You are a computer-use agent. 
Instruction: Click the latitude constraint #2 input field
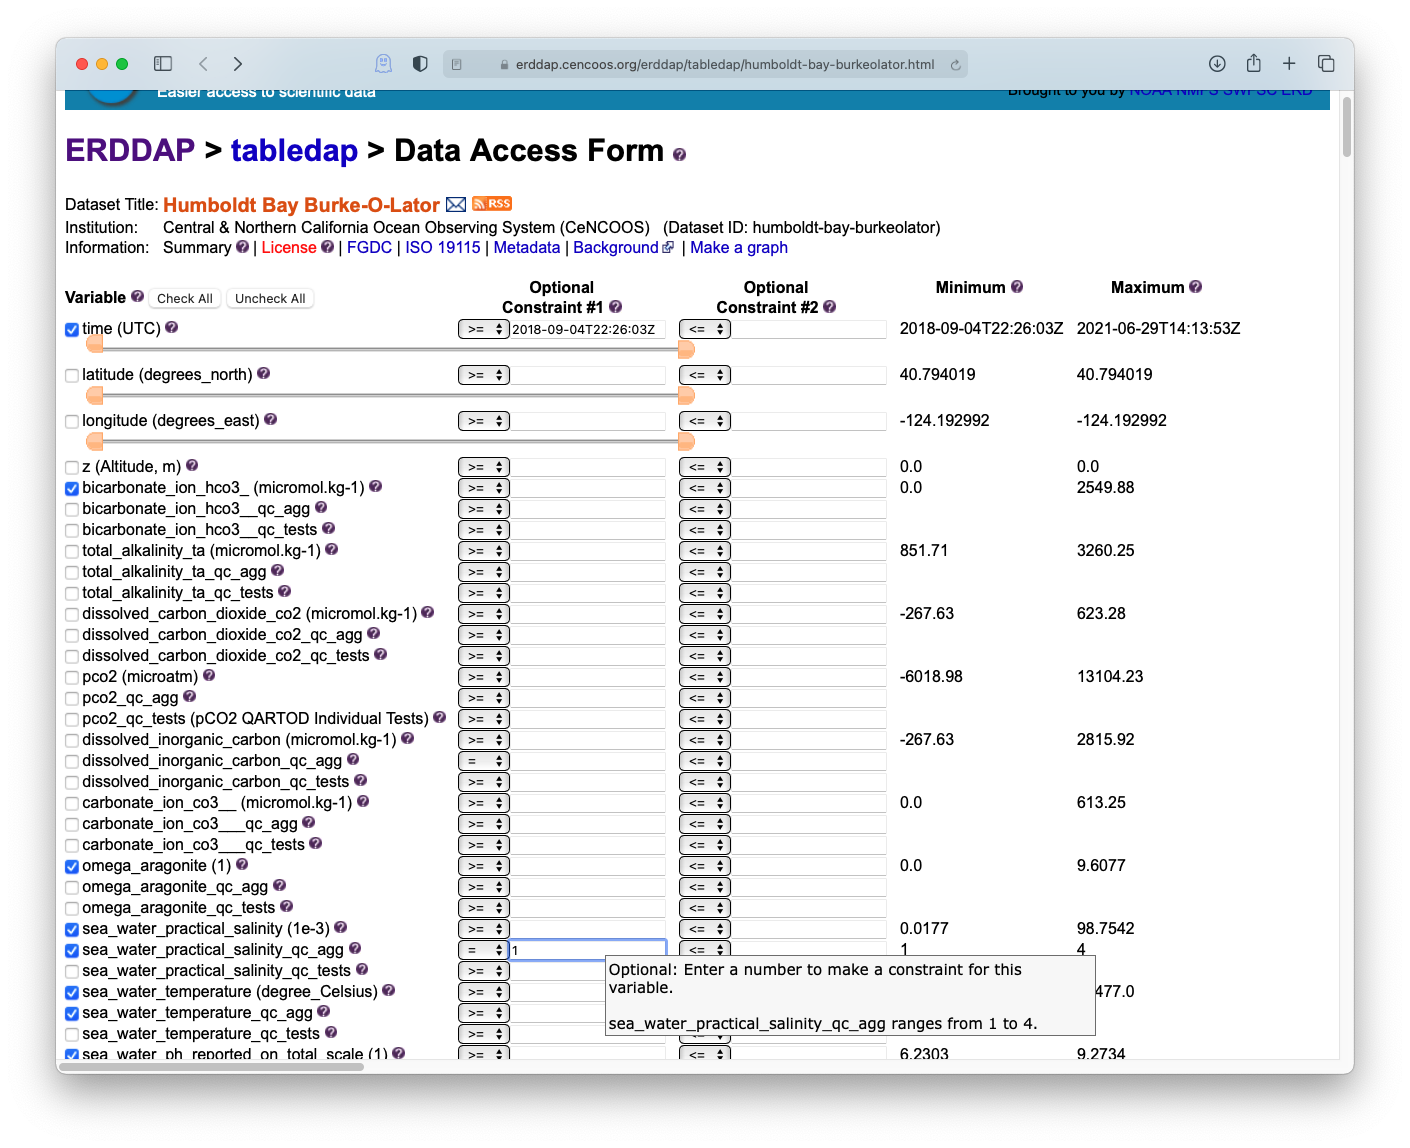point(809,375)
